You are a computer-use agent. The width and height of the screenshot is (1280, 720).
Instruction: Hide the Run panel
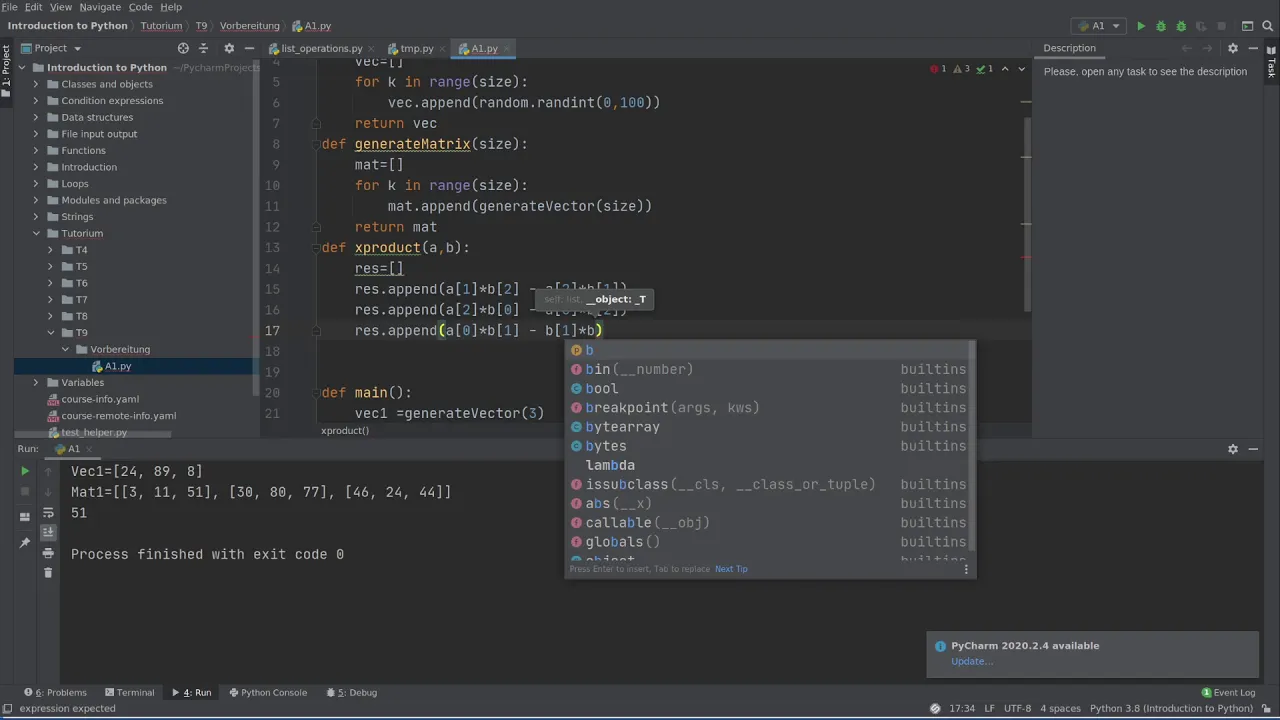coord(1253,449)
